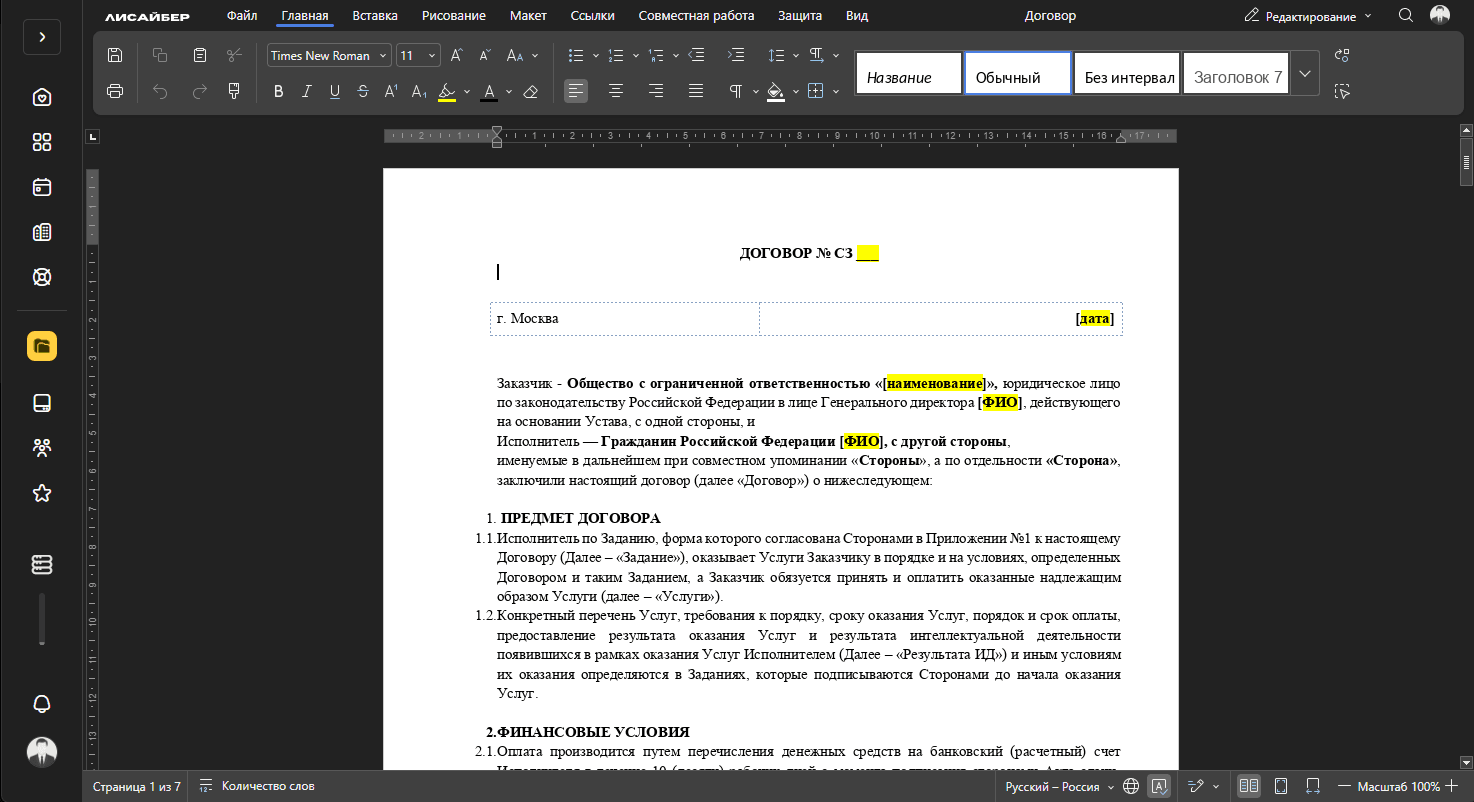Expand the bullet list options arrow
Screen dimensions: 1474x802
595,56
